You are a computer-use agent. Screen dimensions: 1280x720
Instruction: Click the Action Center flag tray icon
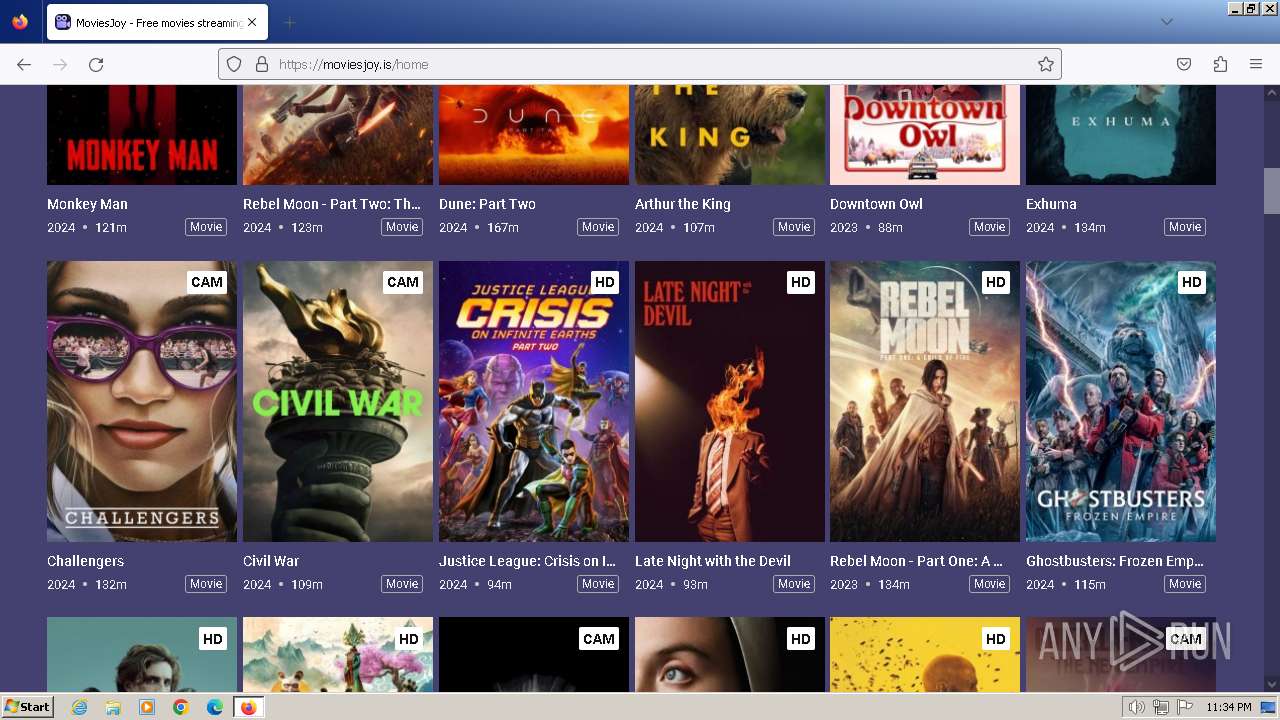tap(1185, 707)
